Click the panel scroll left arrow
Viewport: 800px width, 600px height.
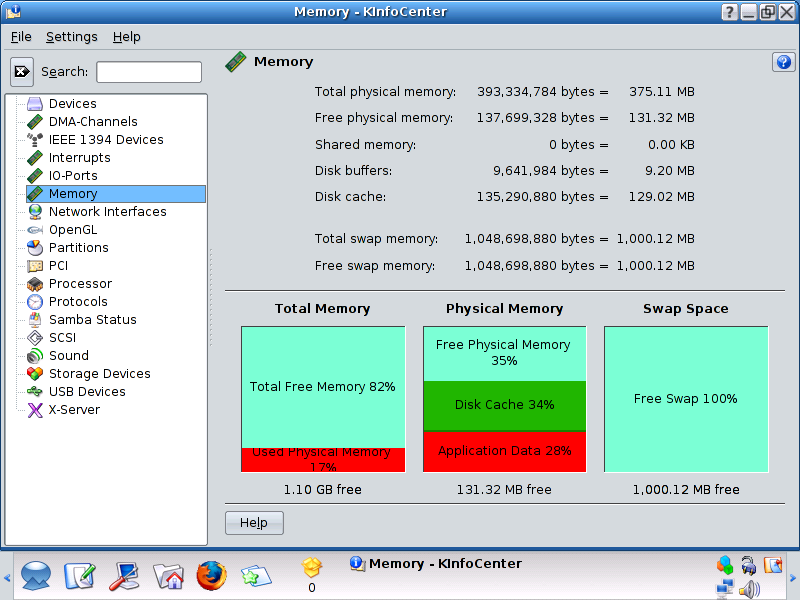(x=7, y=578)
